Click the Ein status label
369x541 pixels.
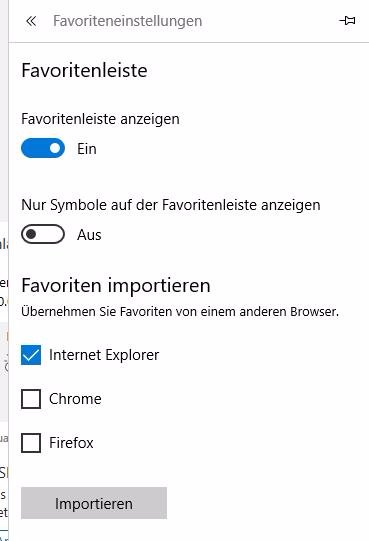click(x=87, y=149)
